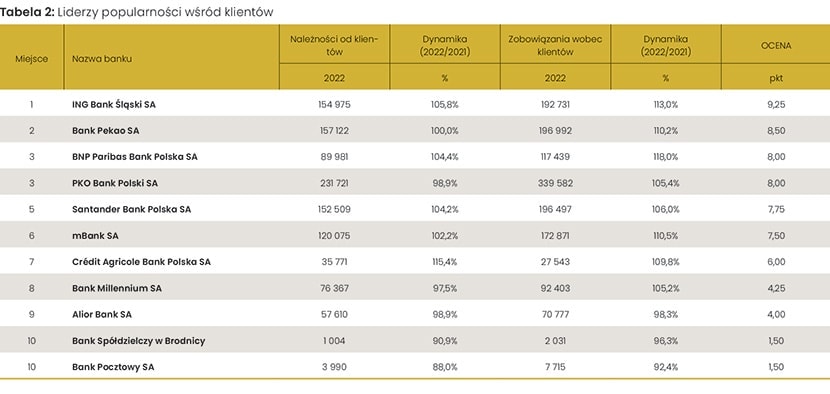Click Santander Bank Polska SA name
The height and width of the screenshot is (394, 830).
131,210
